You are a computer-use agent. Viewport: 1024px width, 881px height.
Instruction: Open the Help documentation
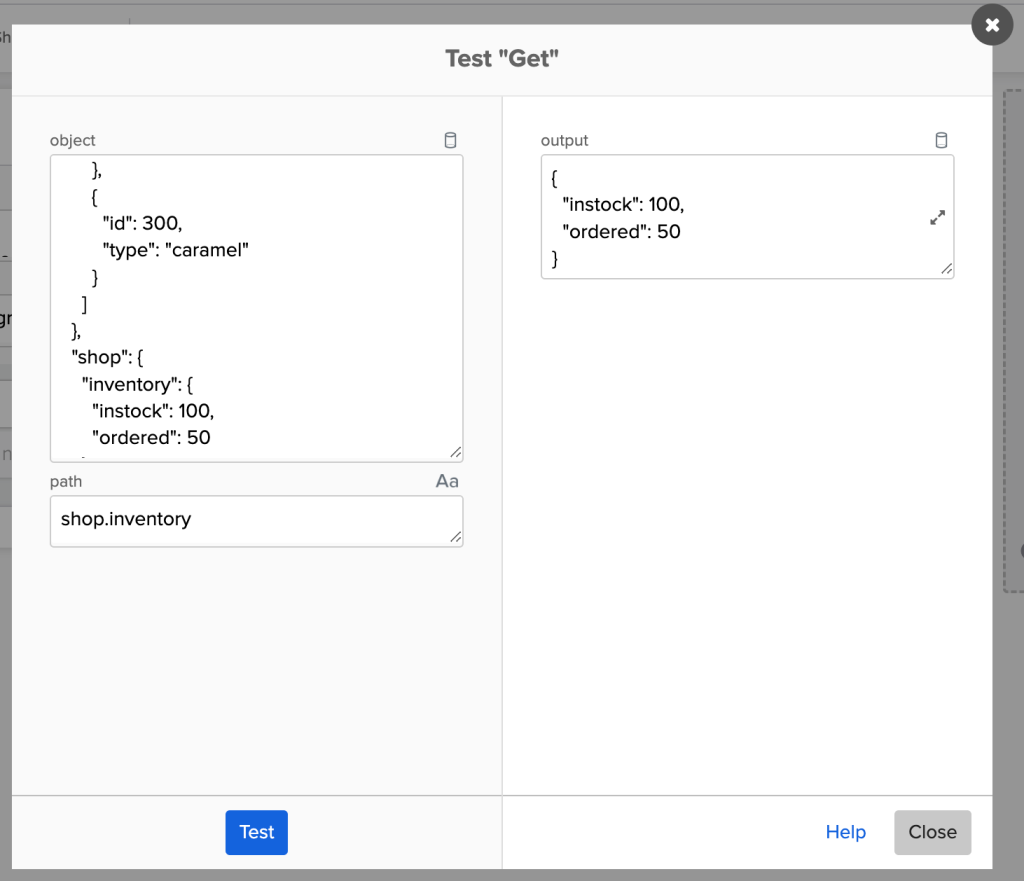(845, 832)
